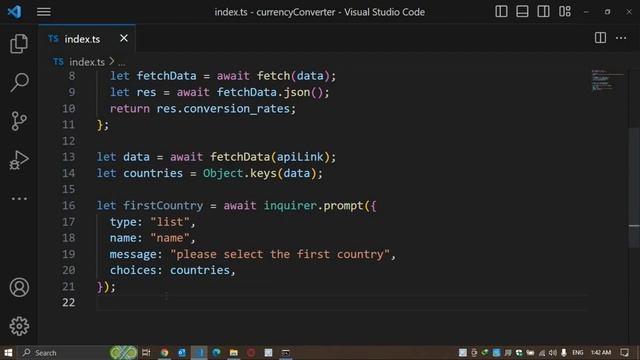This screenshot has width=640, height=360.
Task: Click countries value on the choices line
Action: coord(200,270)
